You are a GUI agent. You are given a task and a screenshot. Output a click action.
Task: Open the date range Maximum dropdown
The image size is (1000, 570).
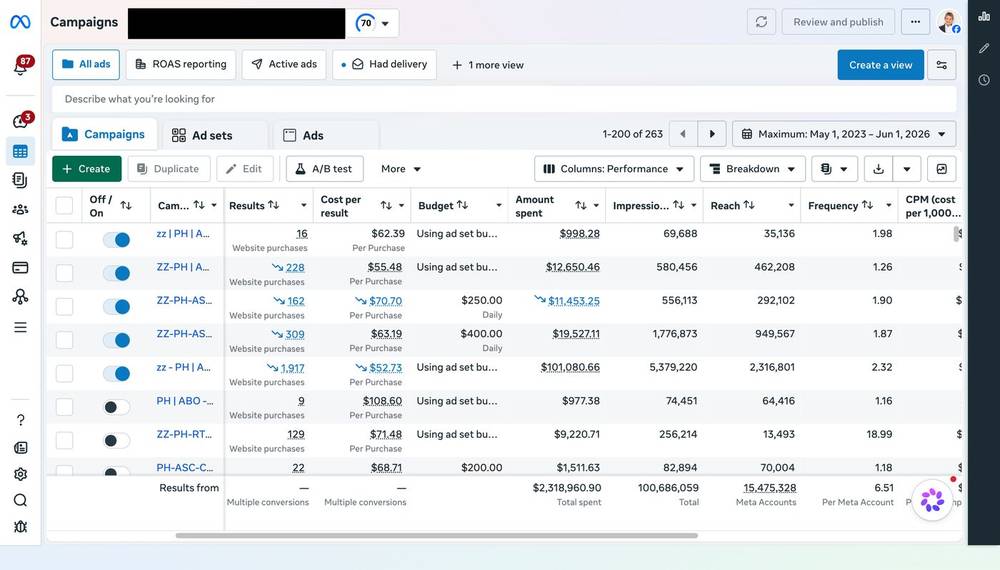(844, 134)
